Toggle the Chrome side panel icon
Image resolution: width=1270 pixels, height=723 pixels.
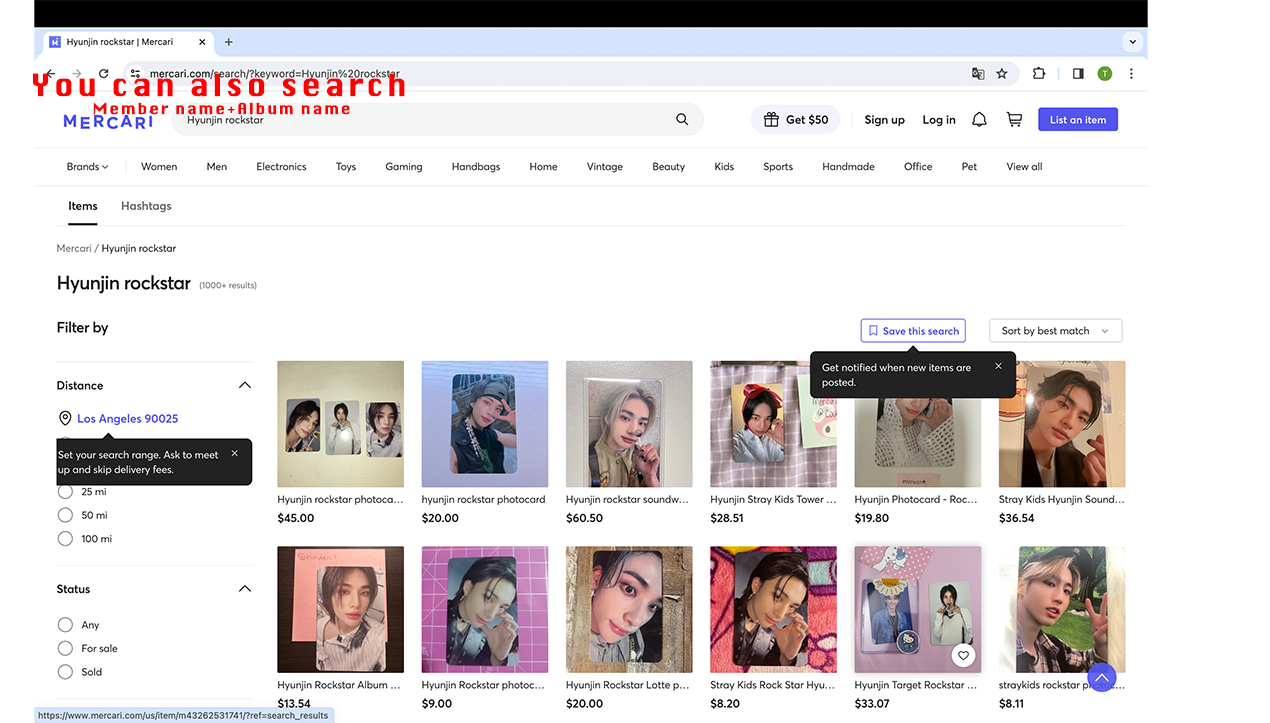(x=1078, y=74)
